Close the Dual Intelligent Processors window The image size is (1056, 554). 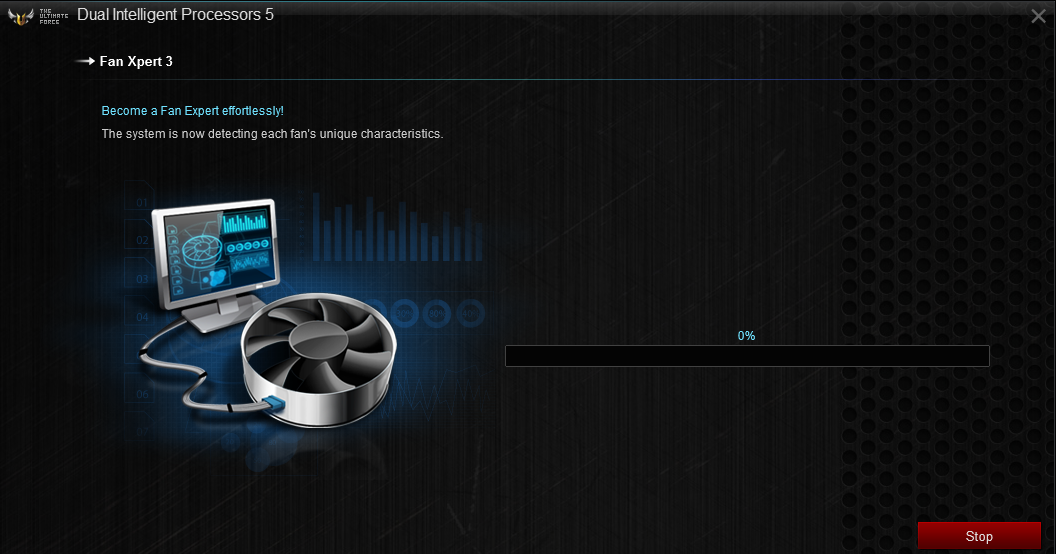point(1038,16)
